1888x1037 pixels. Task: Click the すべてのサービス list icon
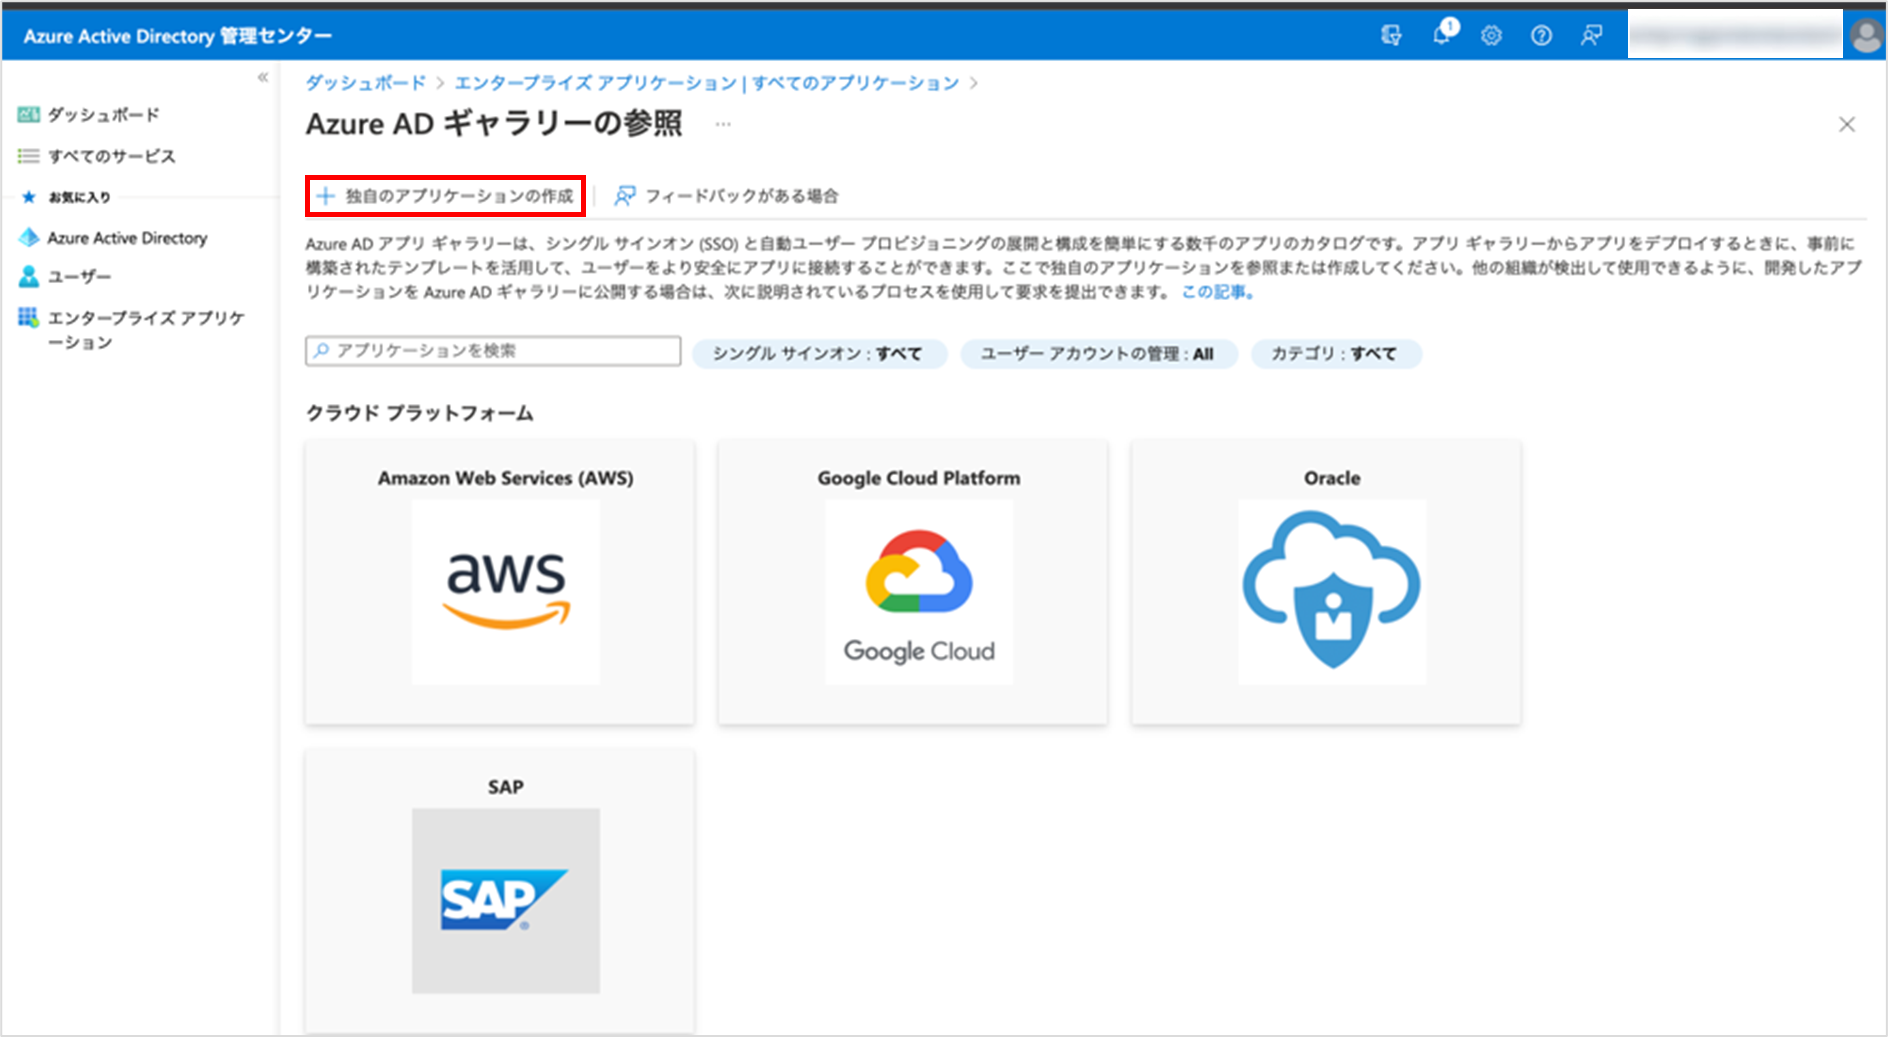coord(29,156)
